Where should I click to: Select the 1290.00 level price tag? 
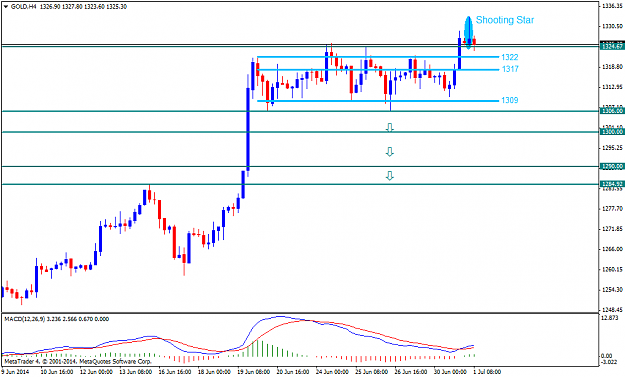[613, 167]
